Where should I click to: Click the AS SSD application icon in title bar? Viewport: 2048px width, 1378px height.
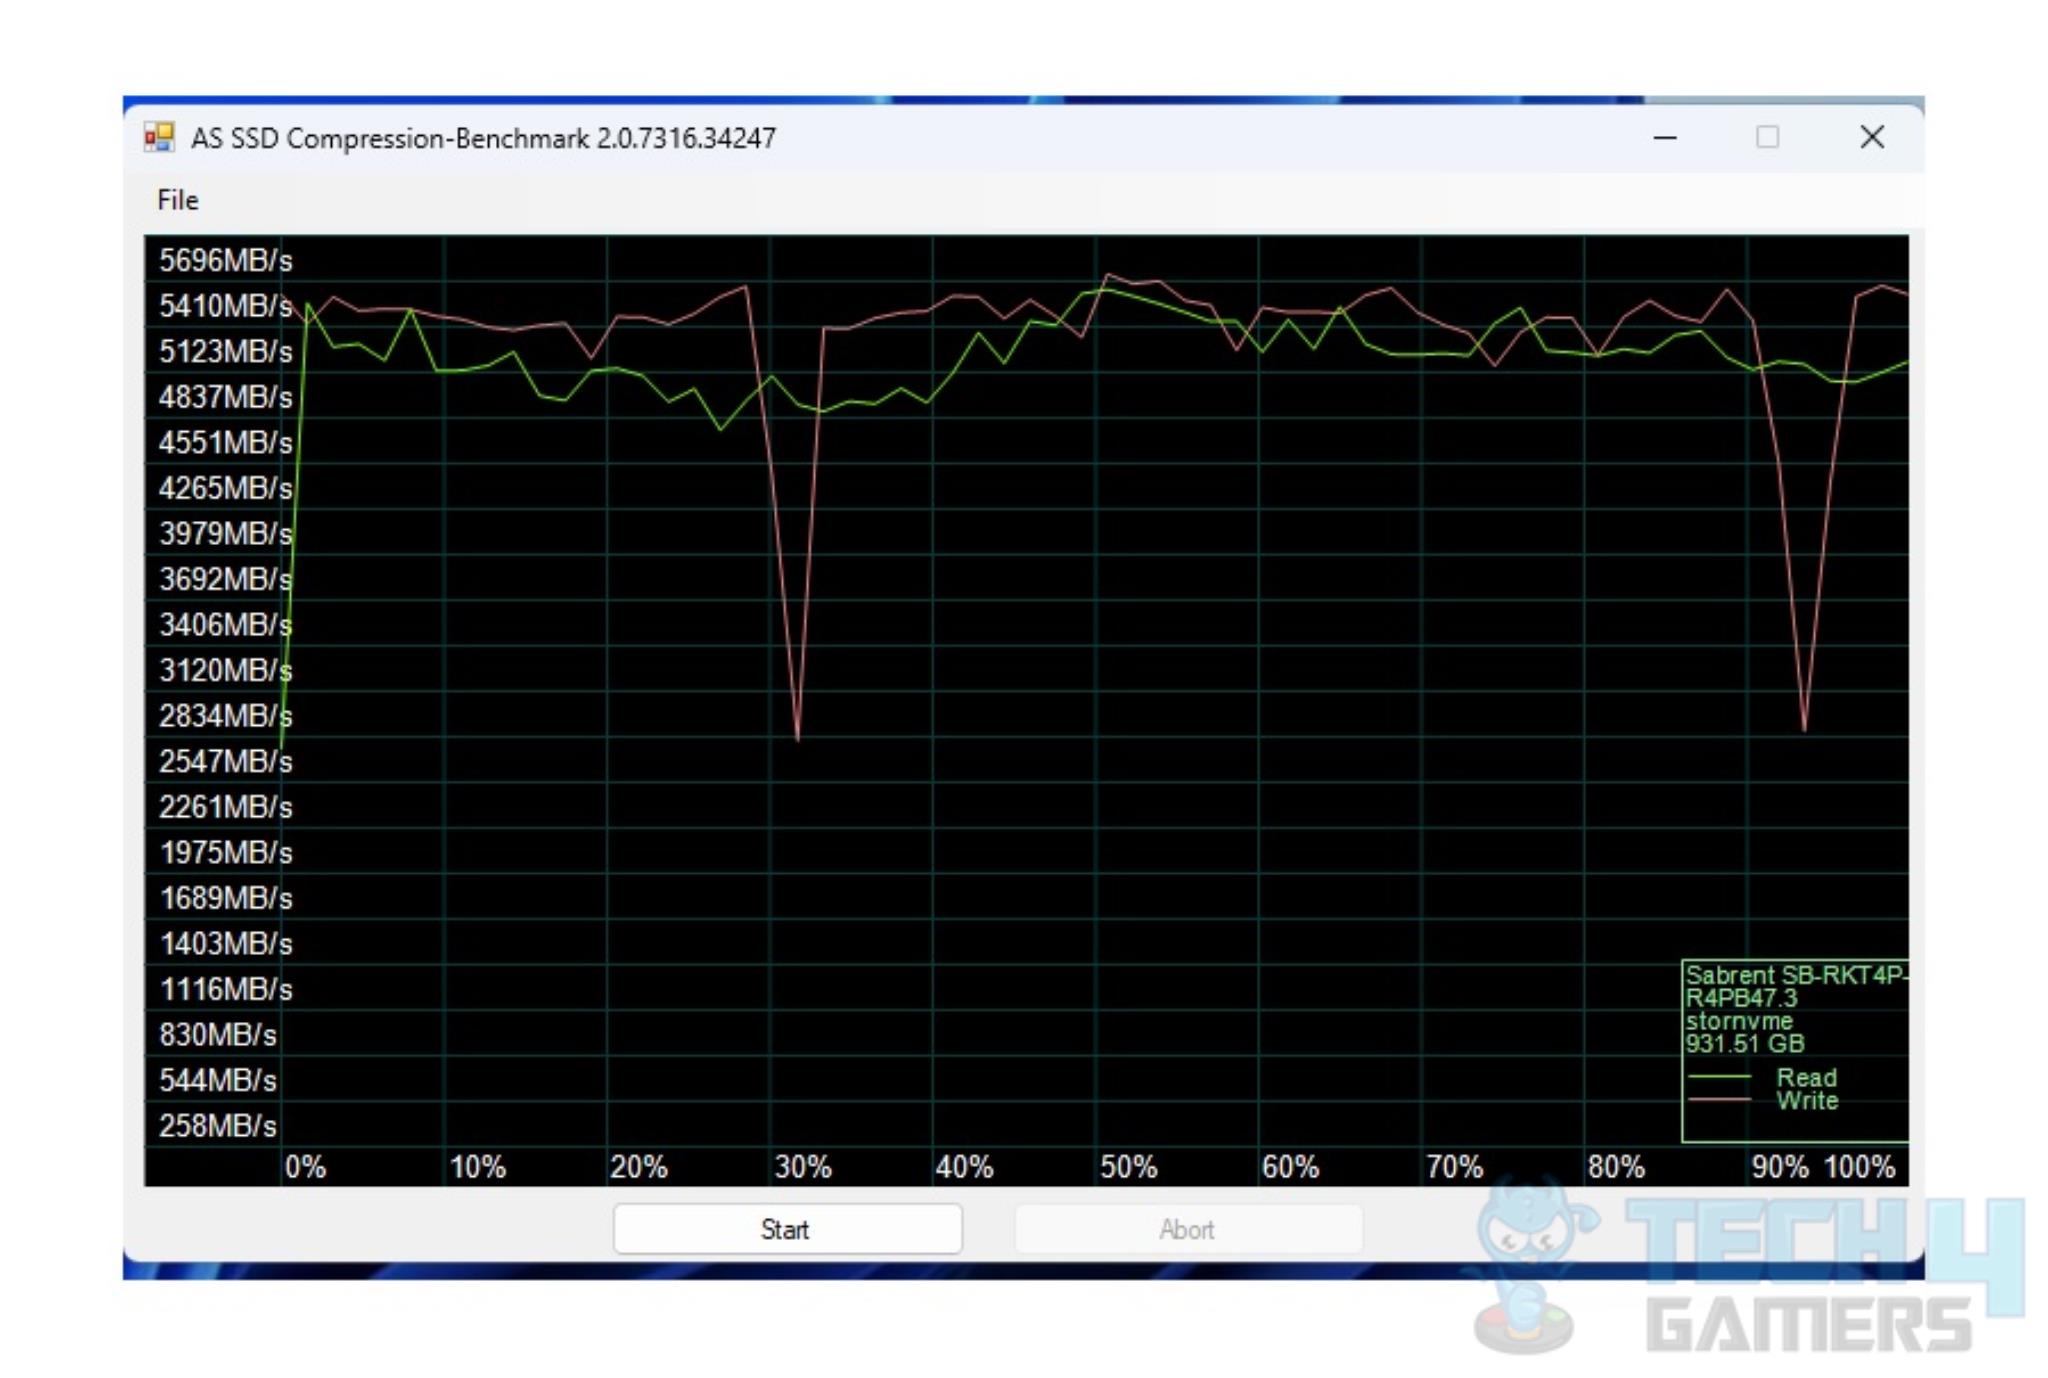148,137
